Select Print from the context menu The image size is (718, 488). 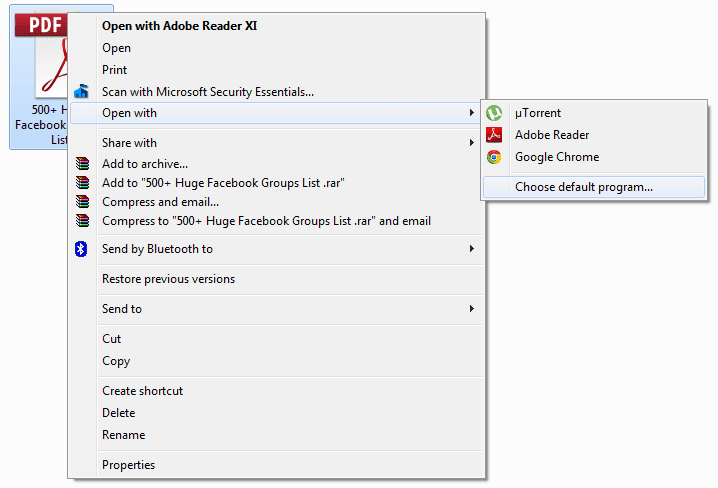coord(114,70)
